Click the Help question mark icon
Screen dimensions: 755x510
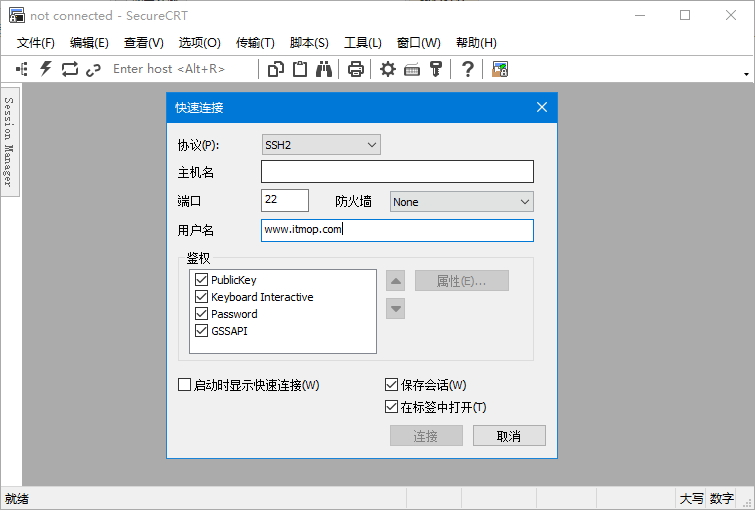pyautogui.click(x=468, y=69)
